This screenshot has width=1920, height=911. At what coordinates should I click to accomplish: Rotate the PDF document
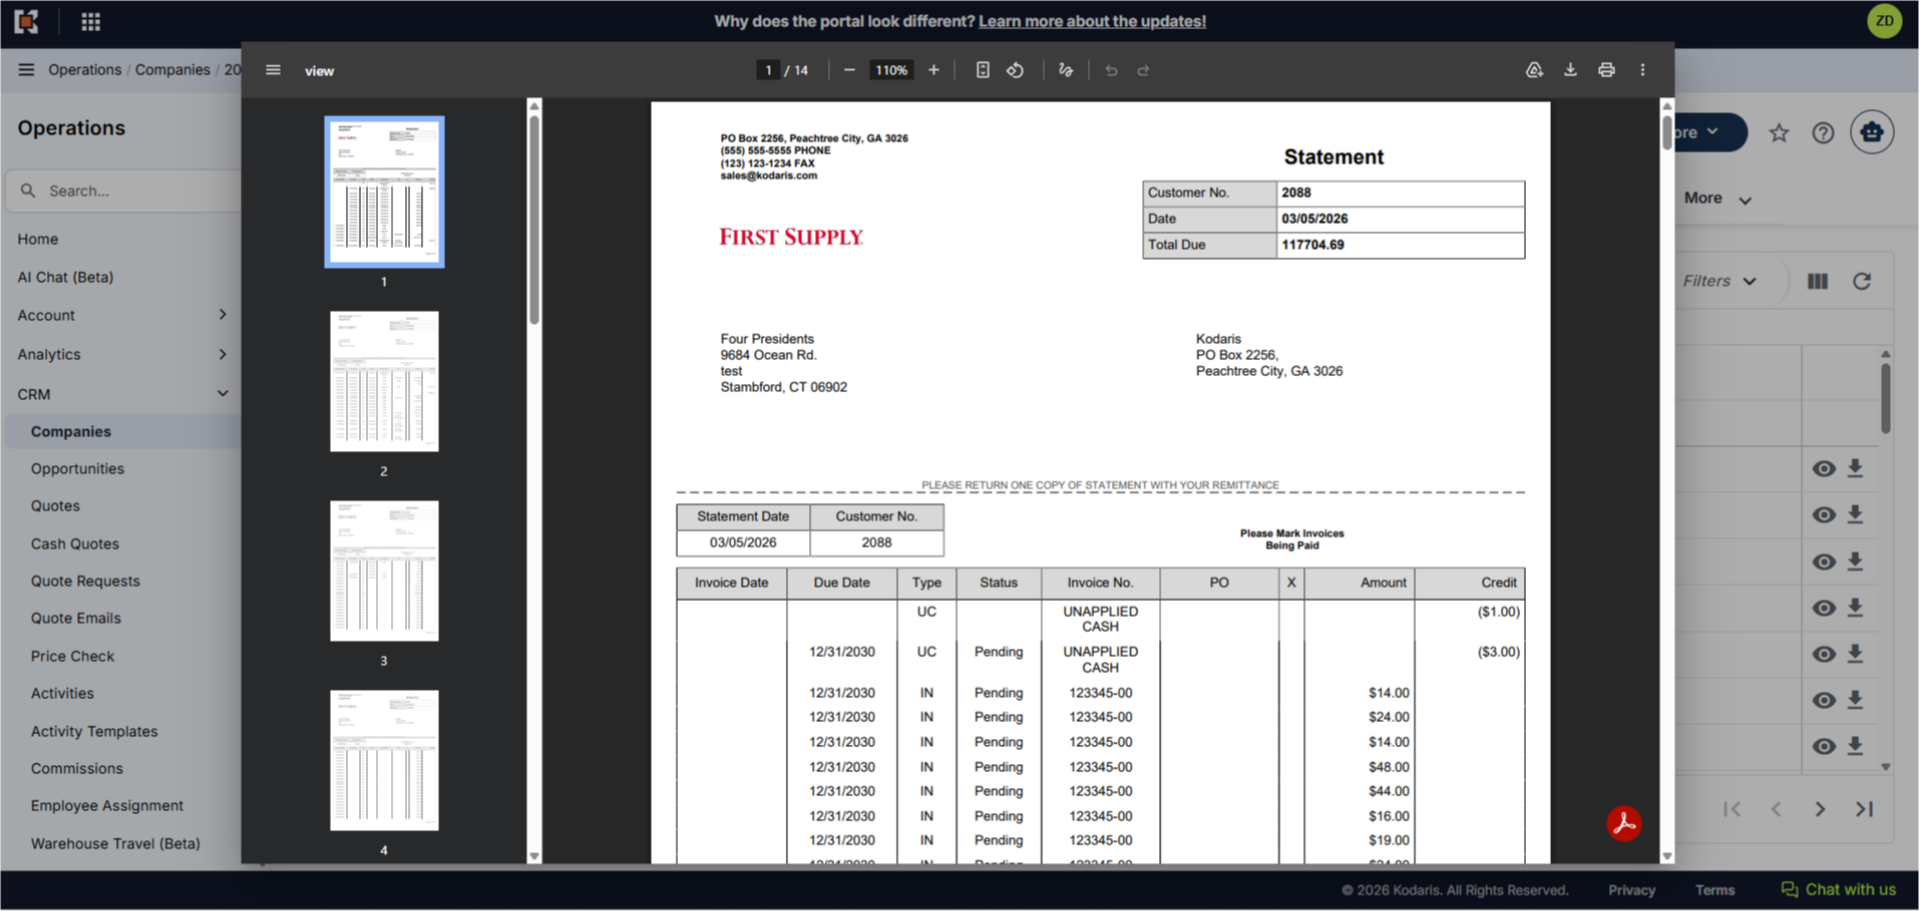pyautogui.click(x=1015, y=70)
